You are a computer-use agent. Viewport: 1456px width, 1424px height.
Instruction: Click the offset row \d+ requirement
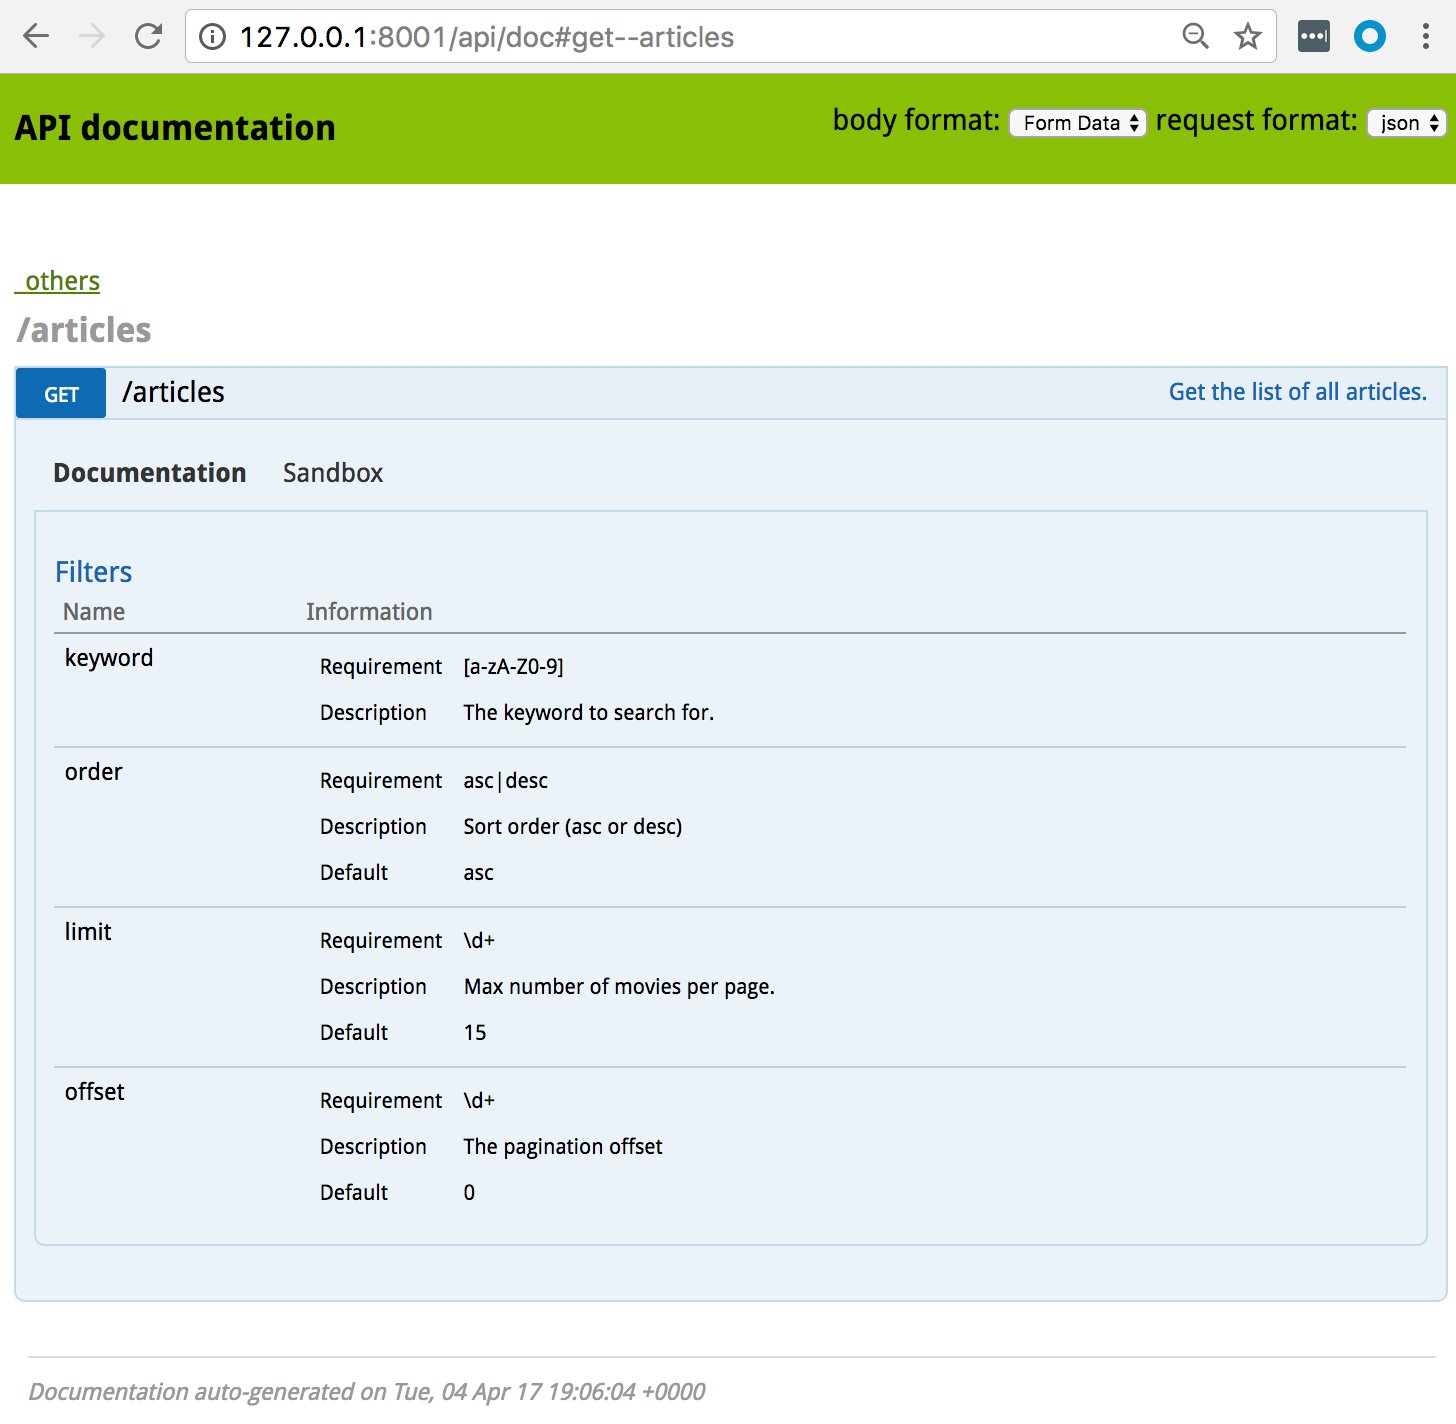tap(479, 1101)
